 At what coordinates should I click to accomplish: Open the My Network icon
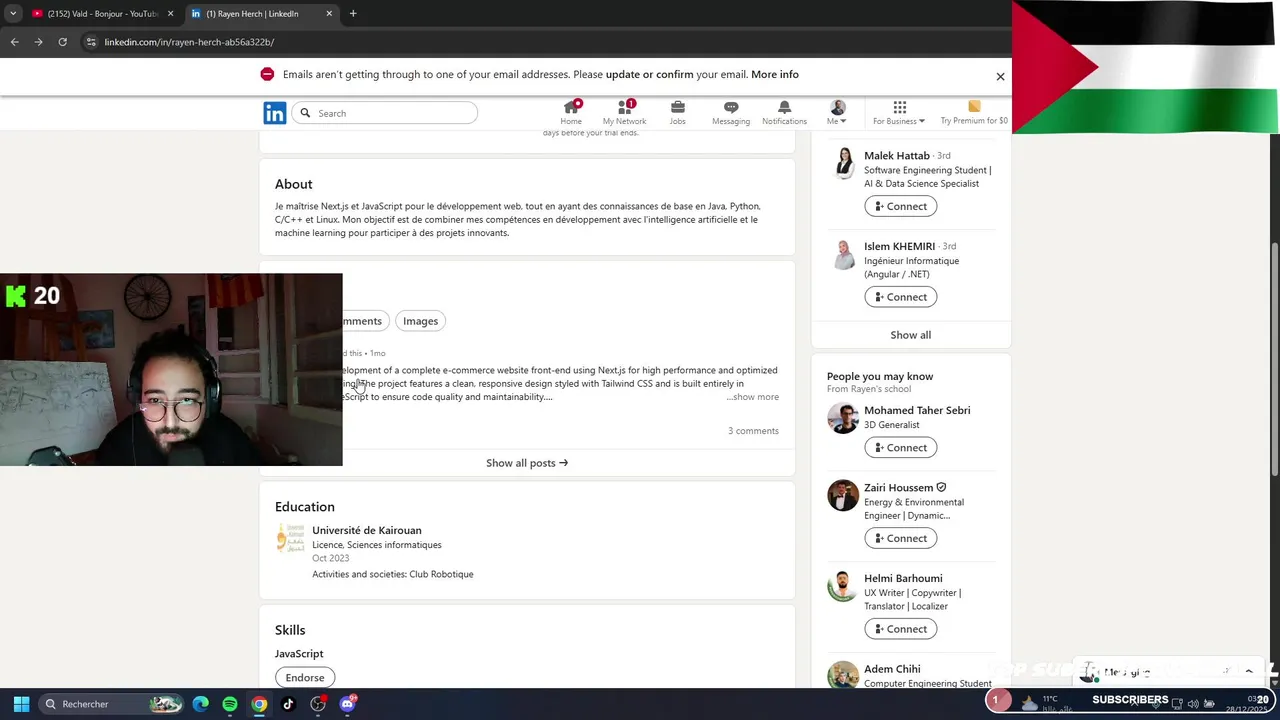coord(625,107)
